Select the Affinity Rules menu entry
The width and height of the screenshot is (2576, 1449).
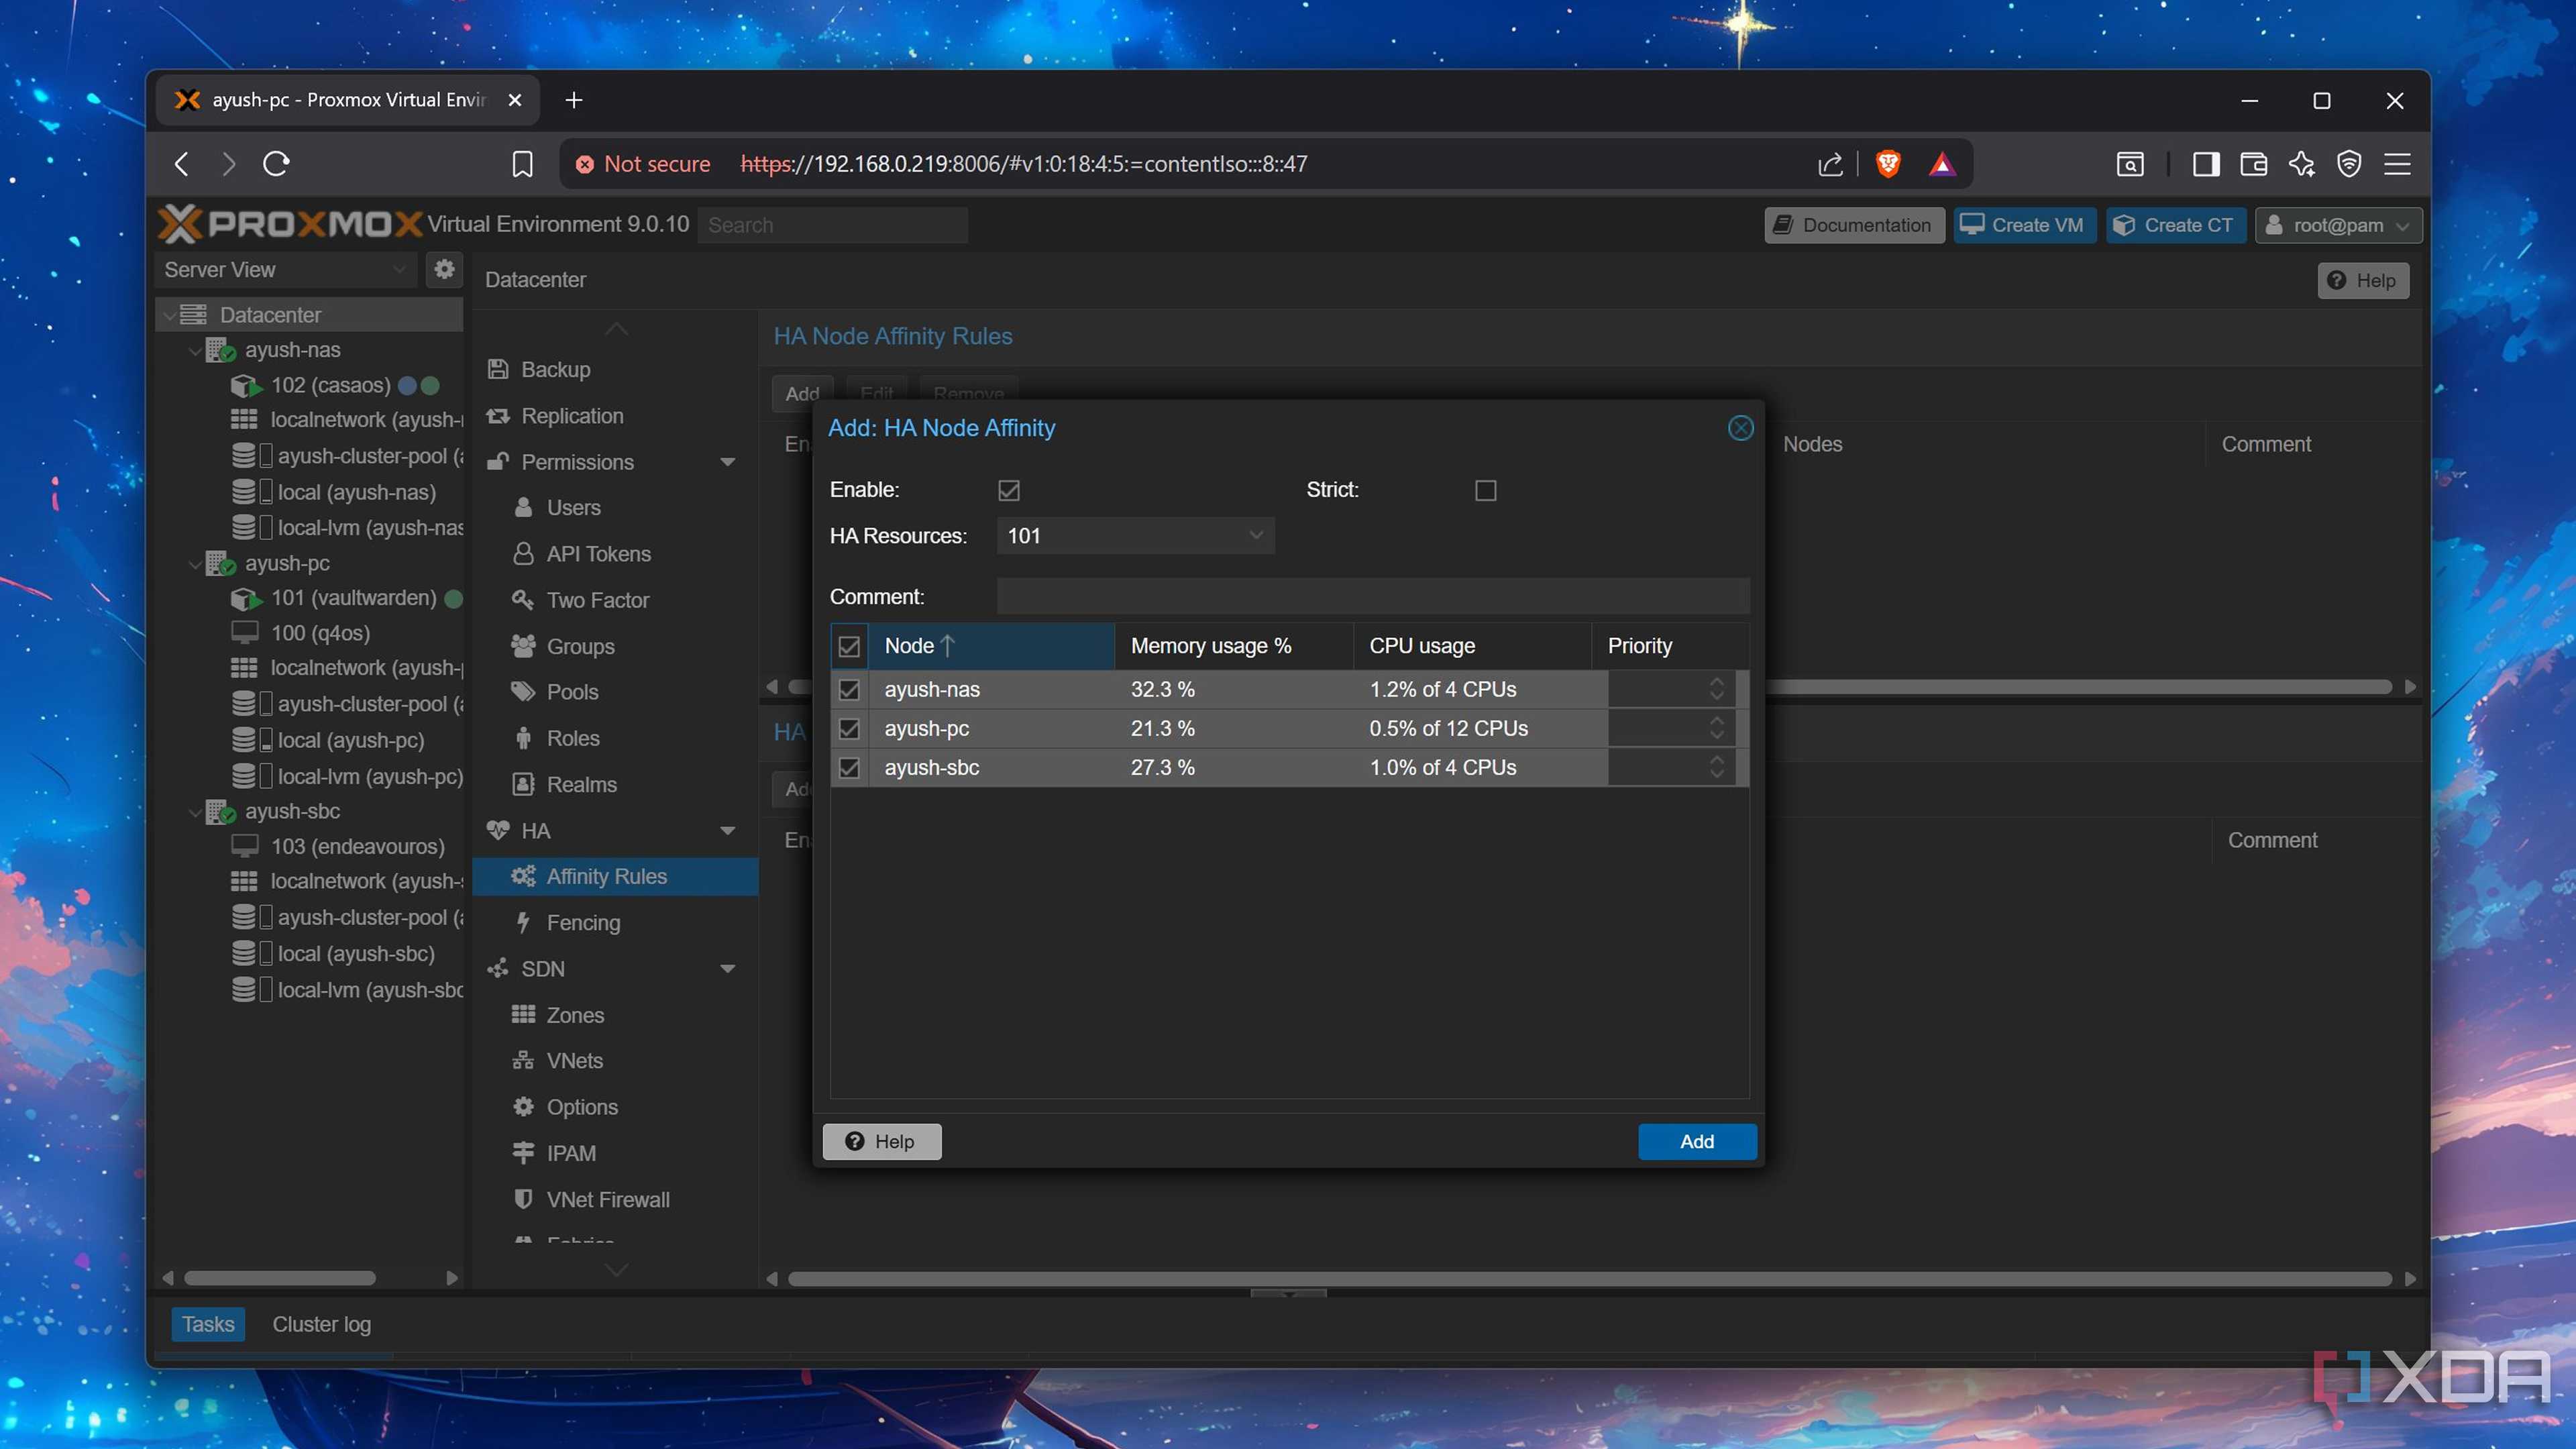[x=616, y=876]
